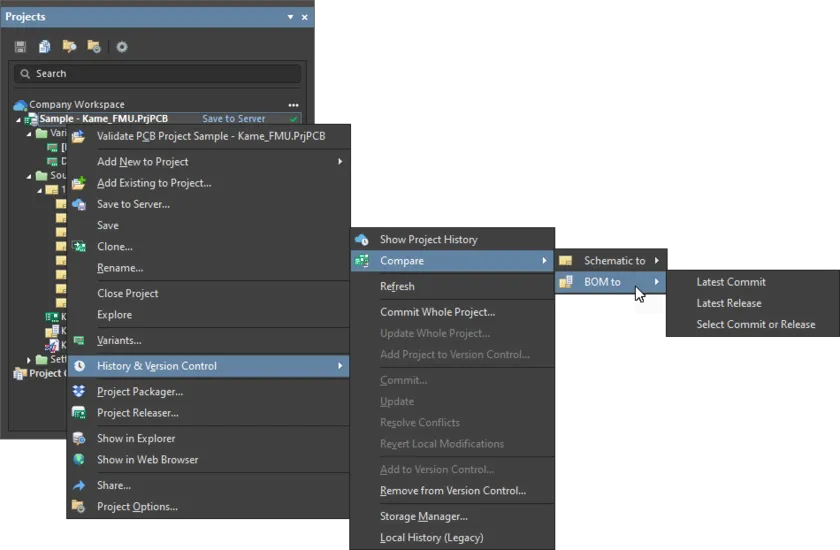Open Projects panel dropdown arrow in title bar

tap(290, 17)
